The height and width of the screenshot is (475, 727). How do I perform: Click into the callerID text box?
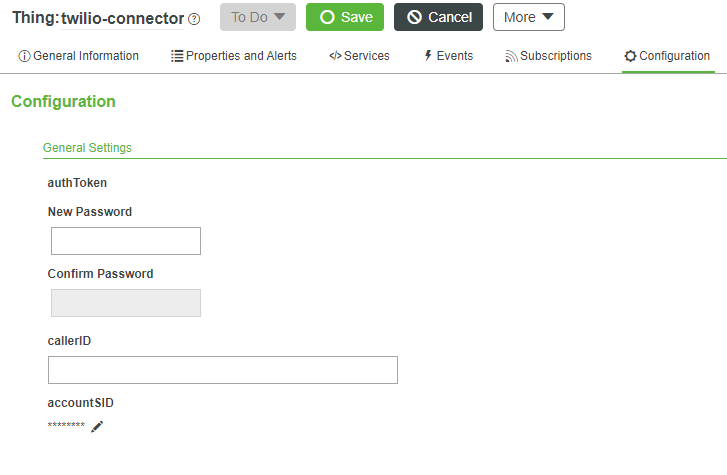click(x=223, y=370)
